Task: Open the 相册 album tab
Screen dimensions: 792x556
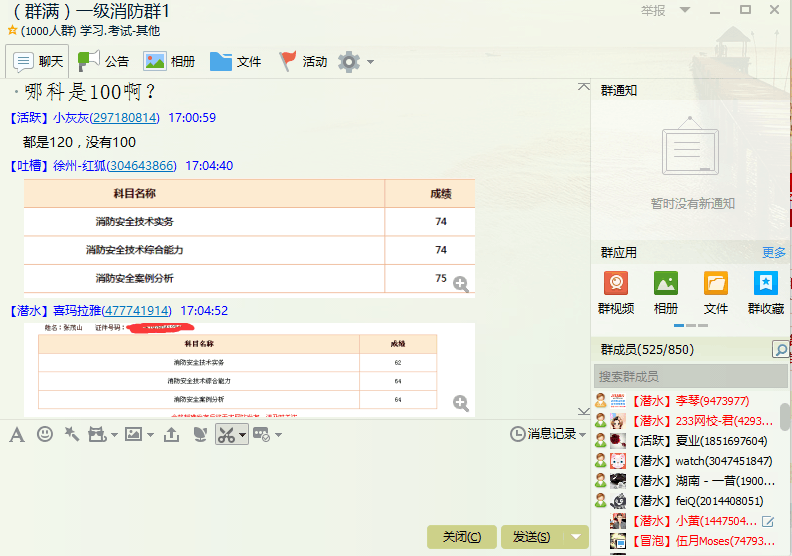Action: tap(169, 61)
